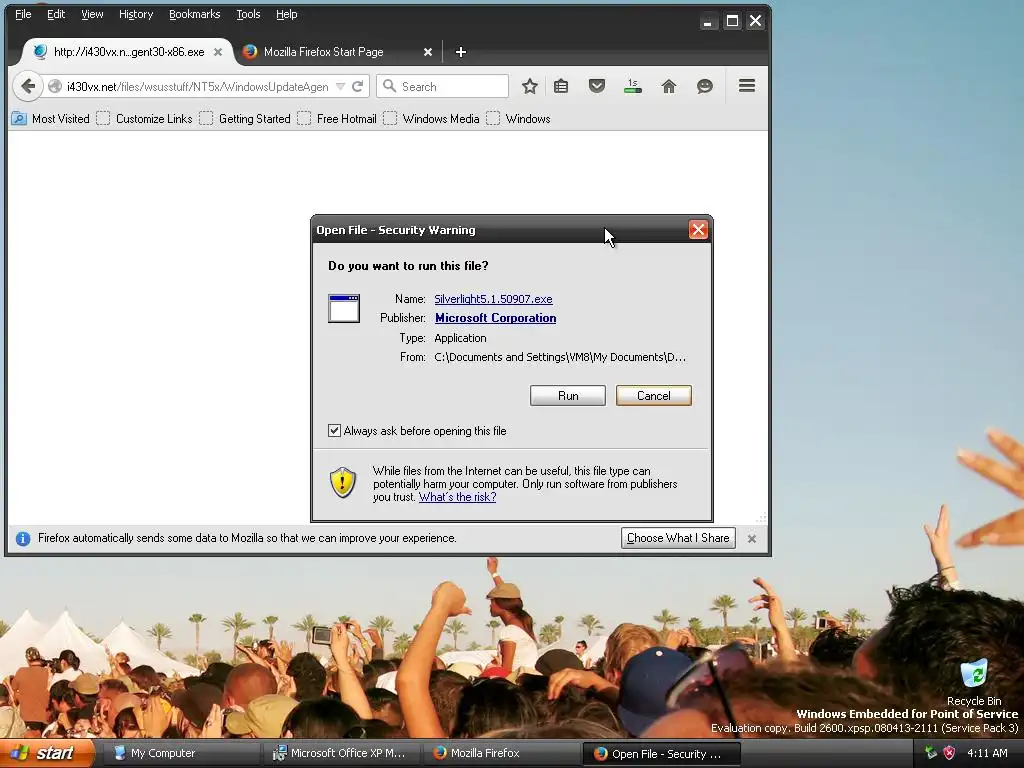
Task: Open the History menu
Action: point(136,14)
